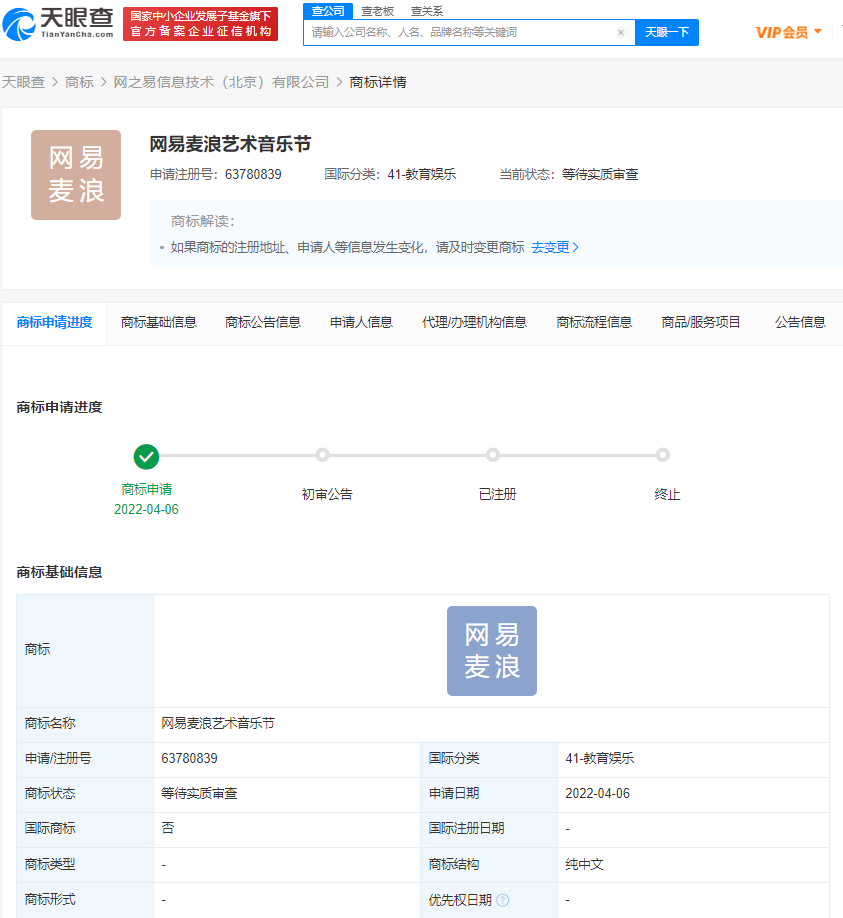
Task: Select the 商标流程信息 tab
Action: click(x=594, y=323)
